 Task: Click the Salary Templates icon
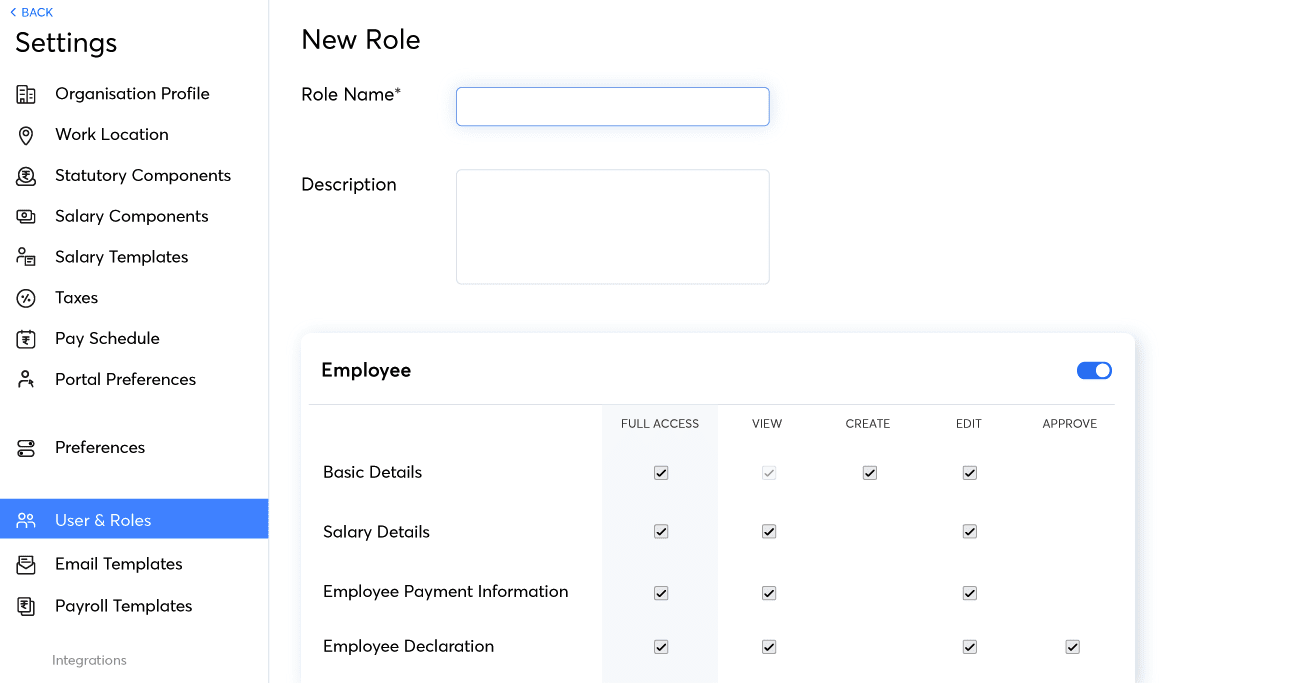pyautogui.click(x=26, y=257)
